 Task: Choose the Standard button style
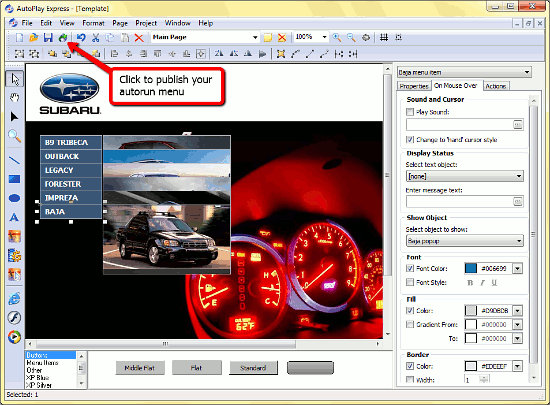tap(253, 368)
